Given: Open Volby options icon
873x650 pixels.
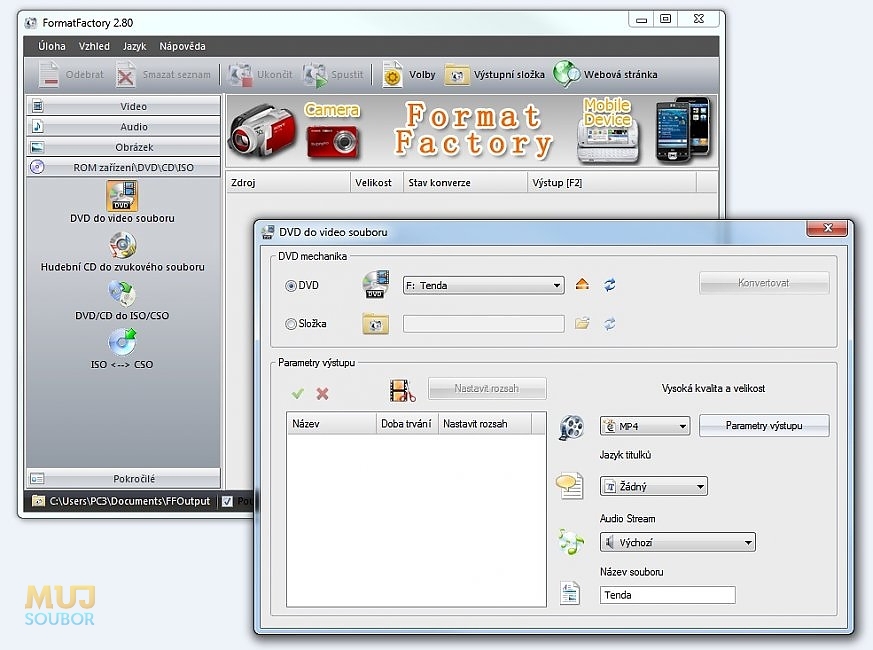Looking at the screenshot, I should click(392, 75).
